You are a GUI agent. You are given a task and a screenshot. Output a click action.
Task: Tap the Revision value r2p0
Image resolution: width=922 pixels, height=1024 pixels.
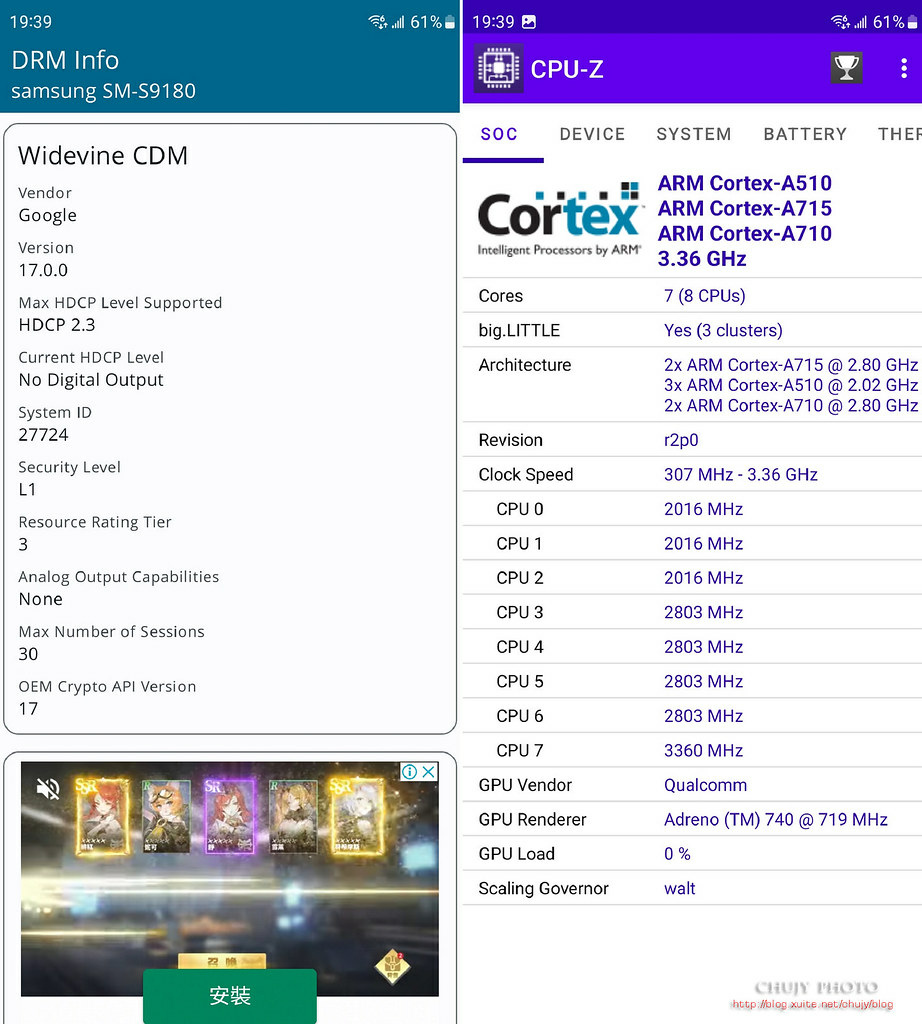pyautogui.click(x=681, y=440)
